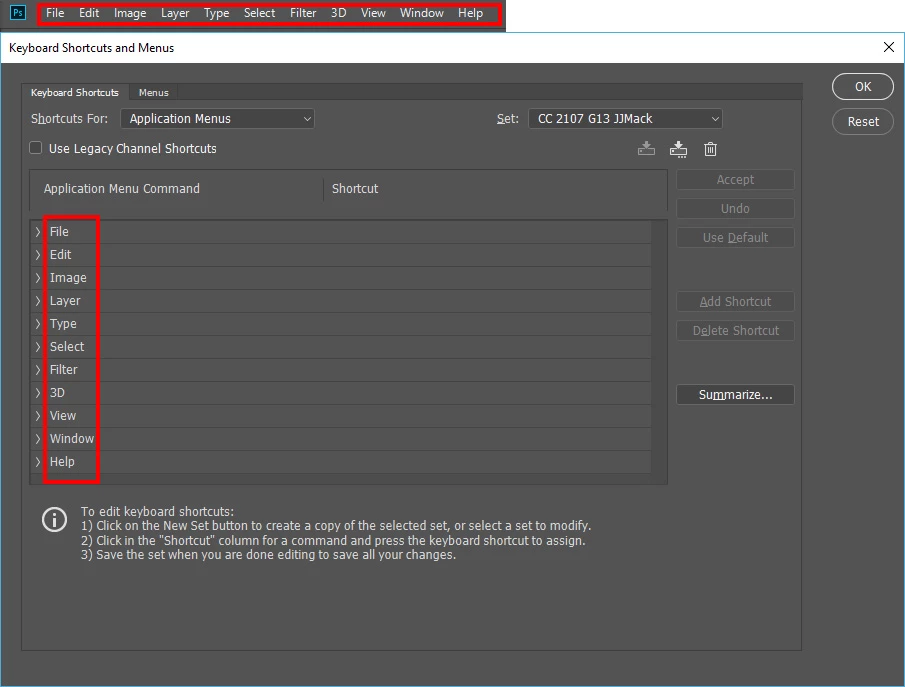Open the Set dropdown CC 2107 G13 JJMack
This screenshot has width=905, height=687.
625,118
